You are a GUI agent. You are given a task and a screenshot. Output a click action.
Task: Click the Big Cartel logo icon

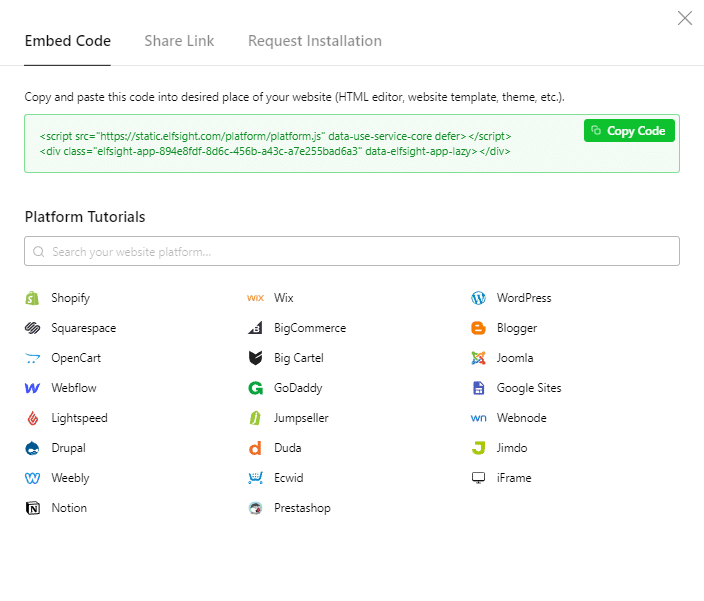[255, 358]
